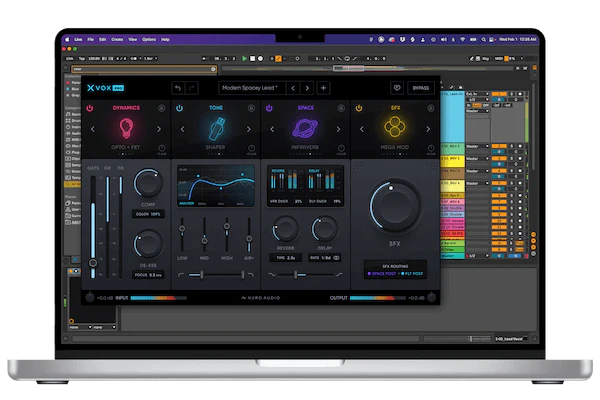Toggle the Tone module power
Screen dimensions: 600x400
[179, 108]
